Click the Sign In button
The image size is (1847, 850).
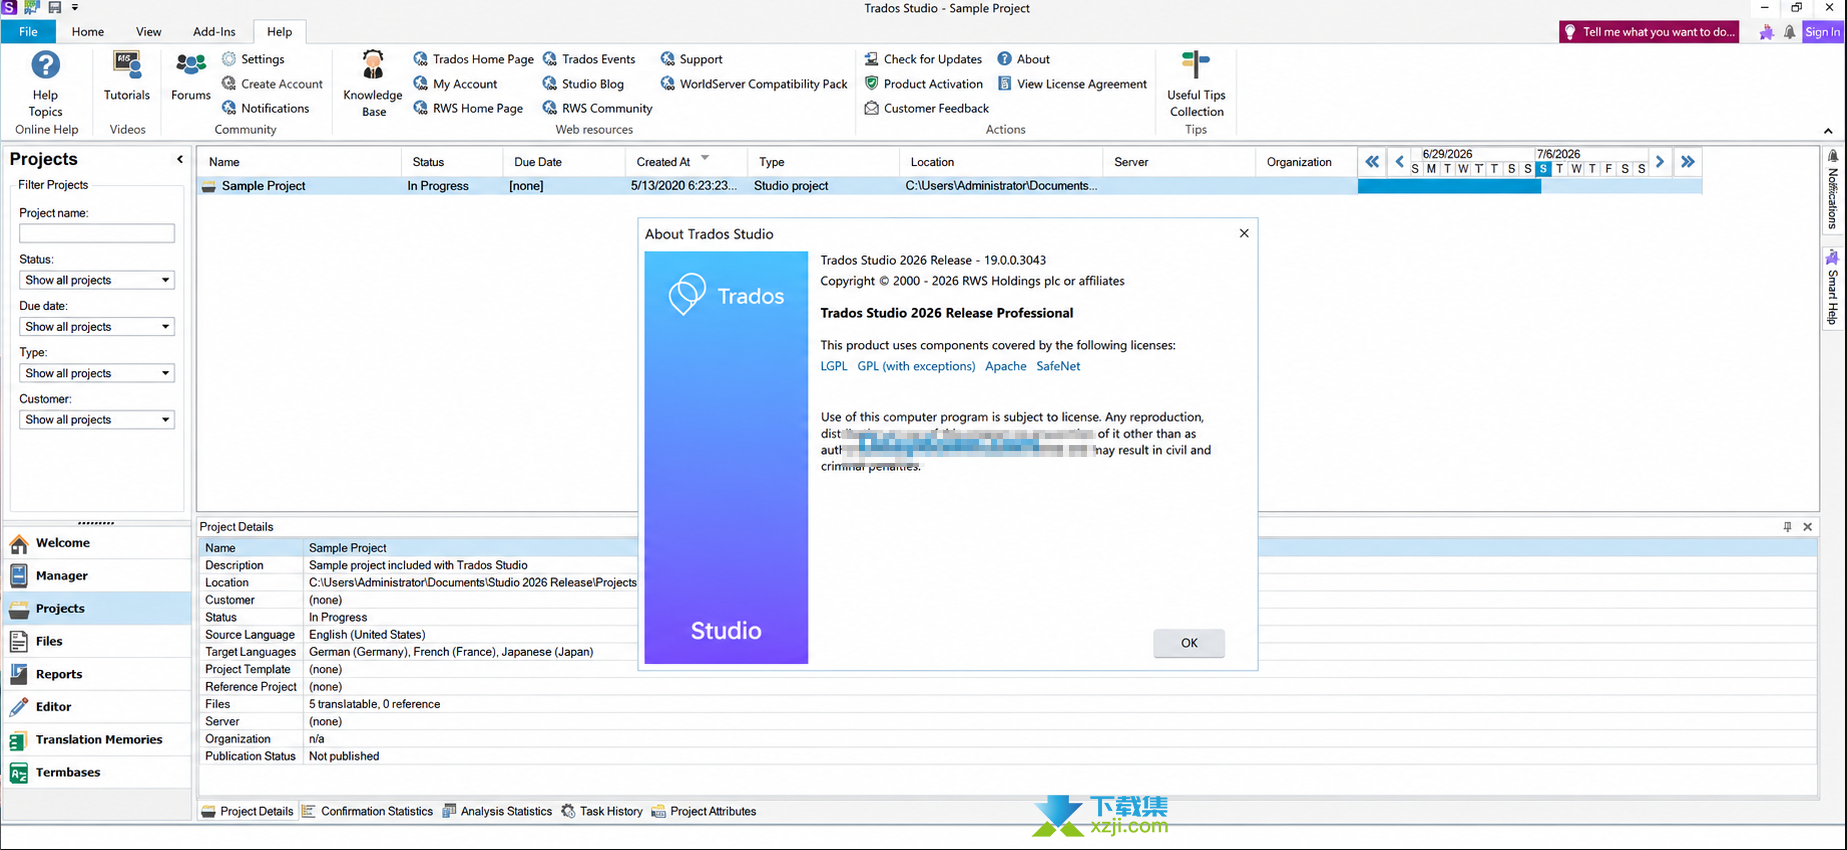point(1822,32)
